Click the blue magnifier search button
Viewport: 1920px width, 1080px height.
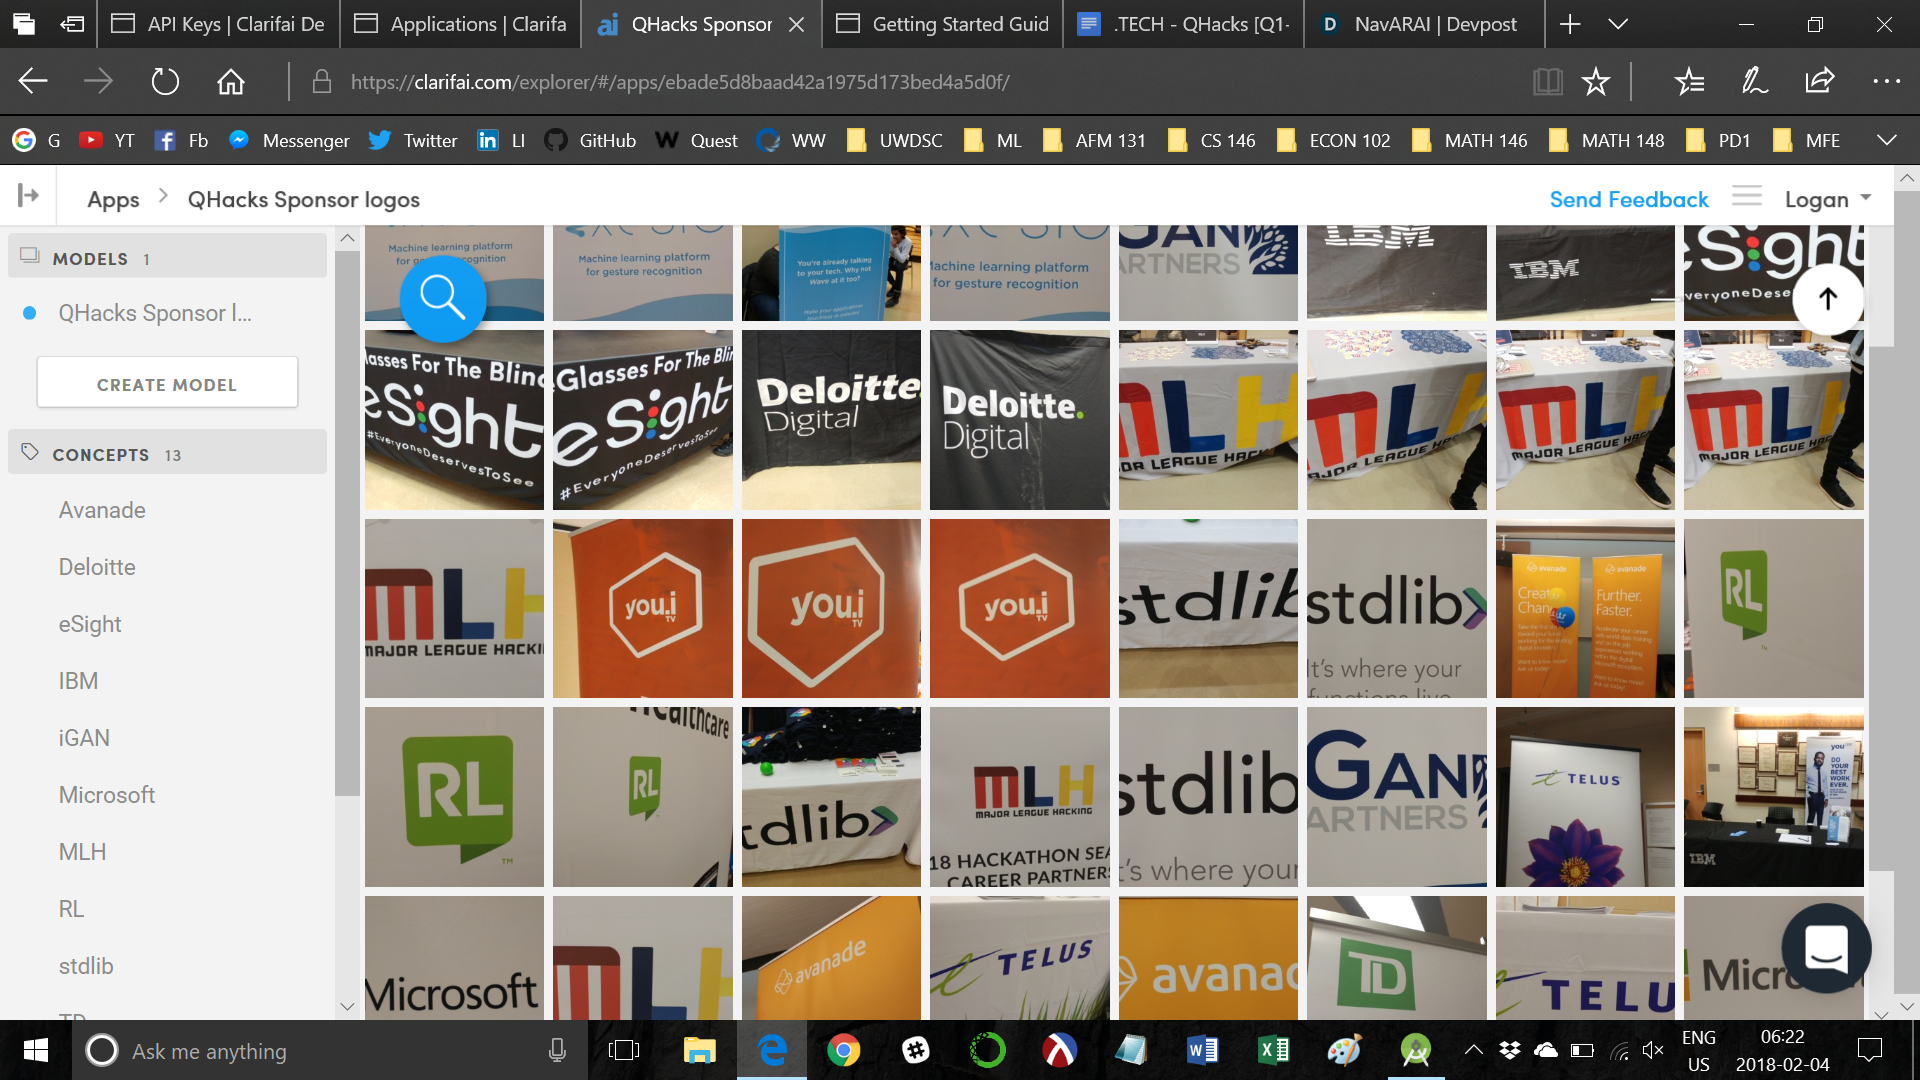tap(442, 297)
